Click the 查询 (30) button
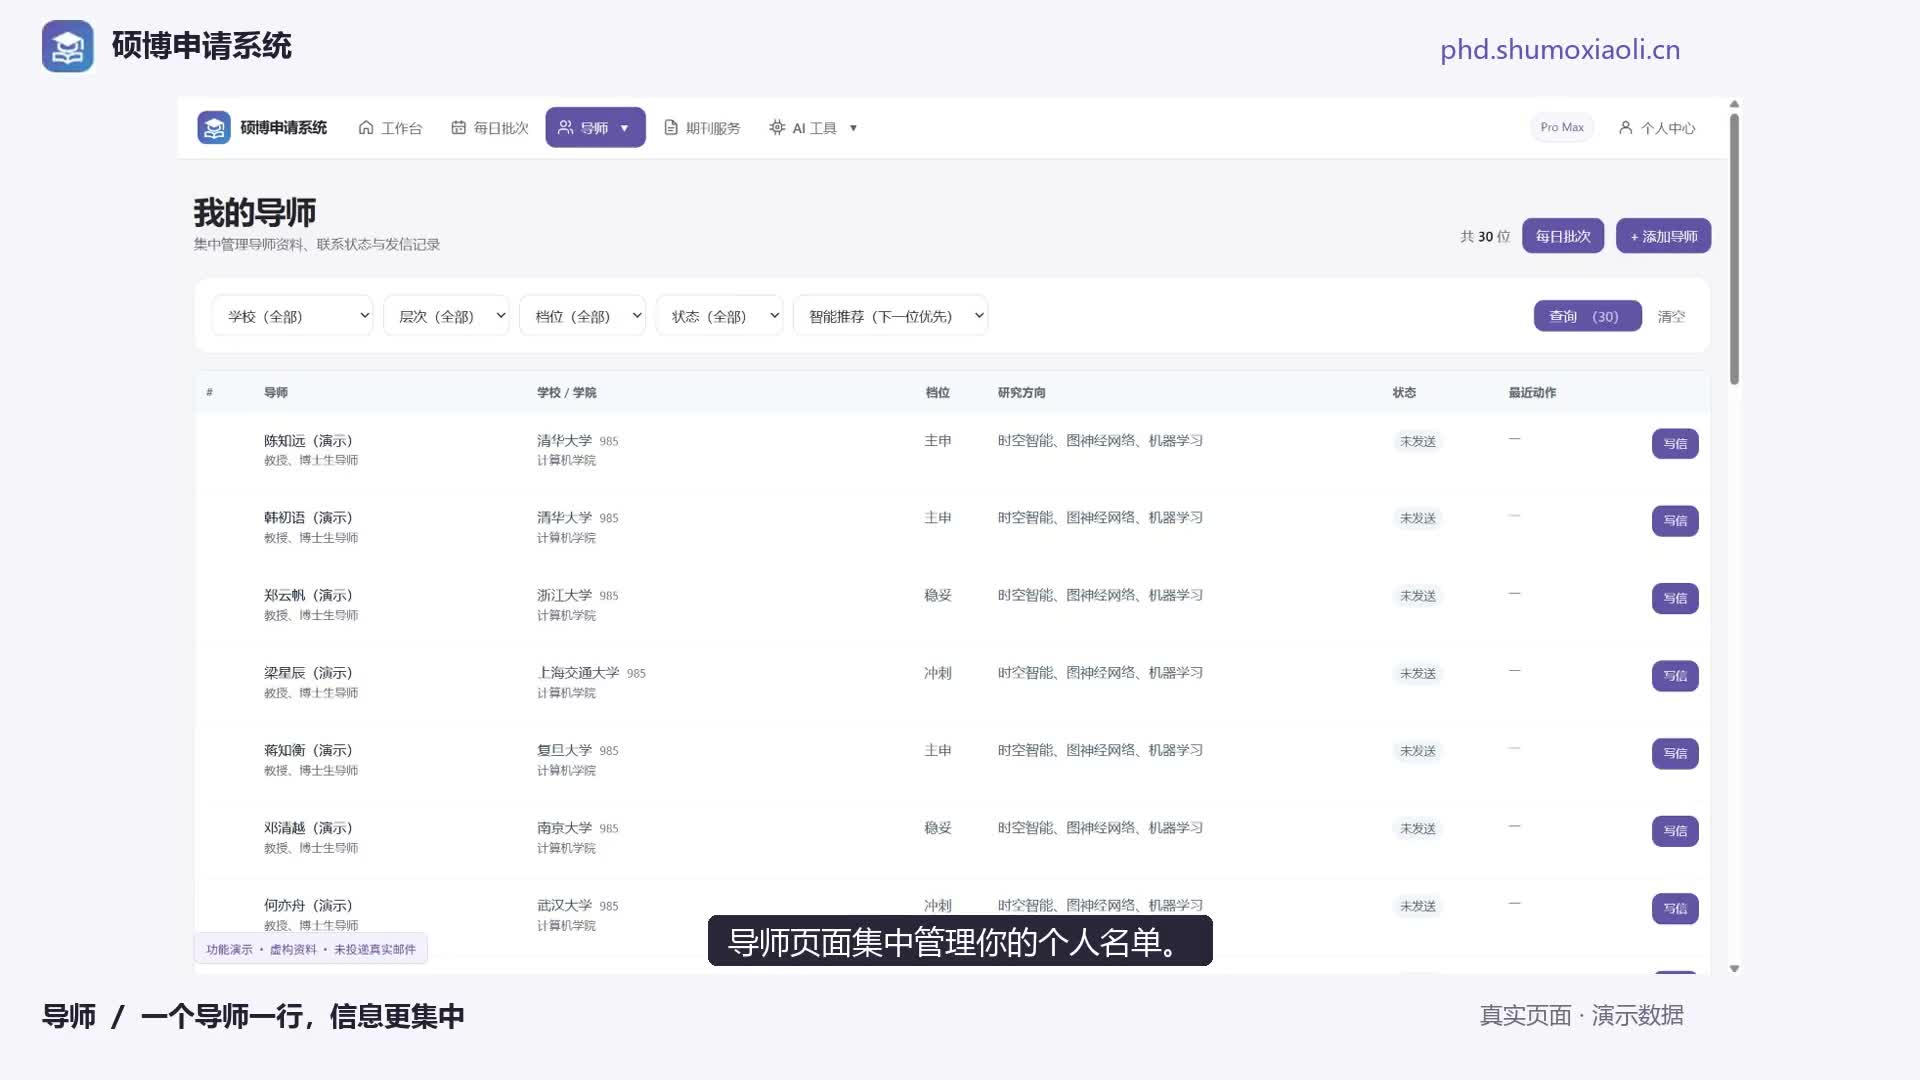This screenshot has height=1080, width=1920. [1587, 316]
